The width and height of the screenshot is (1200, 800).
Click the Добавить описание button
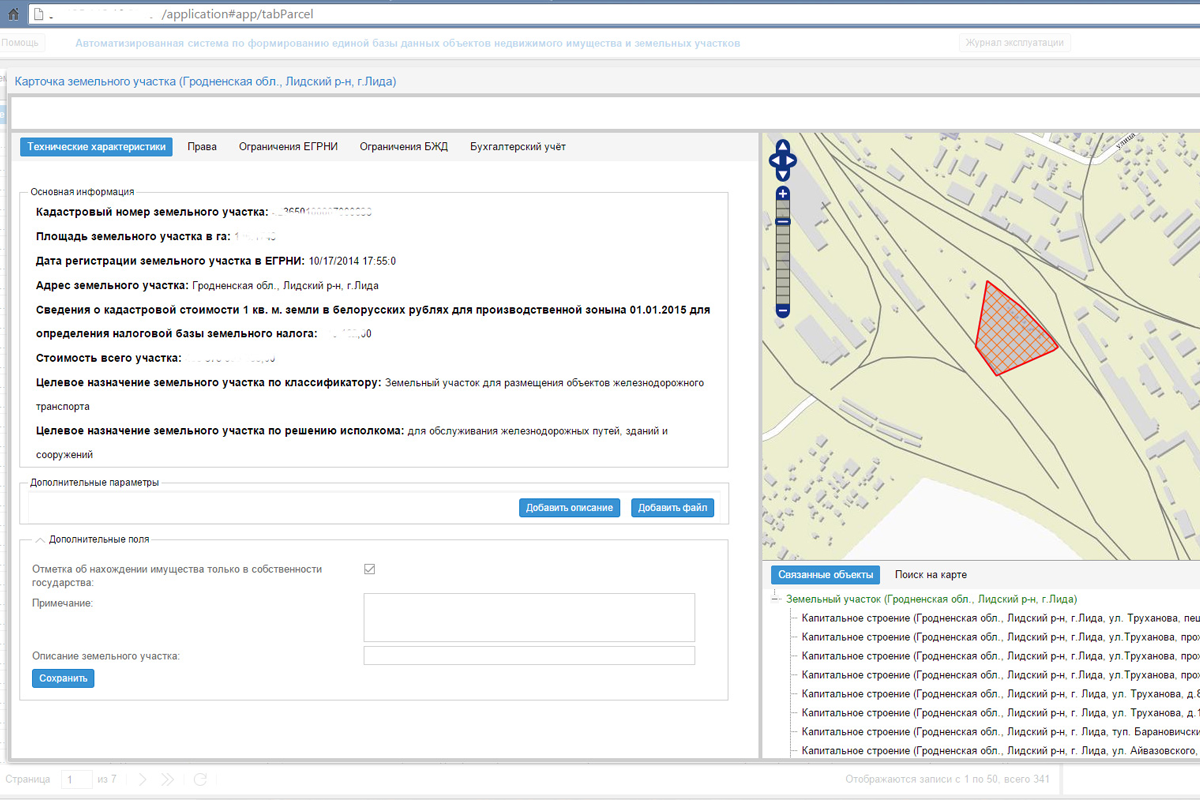(x=569, y=508)
